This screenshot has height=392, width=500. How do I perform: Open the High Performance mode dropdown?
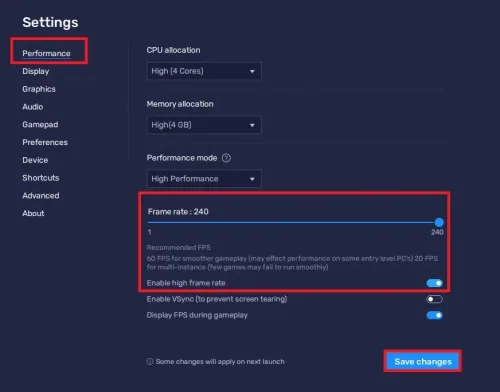tap(204, 179)
